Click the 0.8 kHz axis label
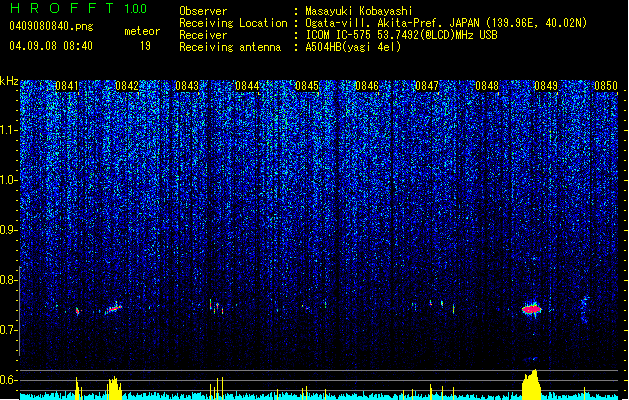This screenshot has width=629, height=400. point(9,280)
